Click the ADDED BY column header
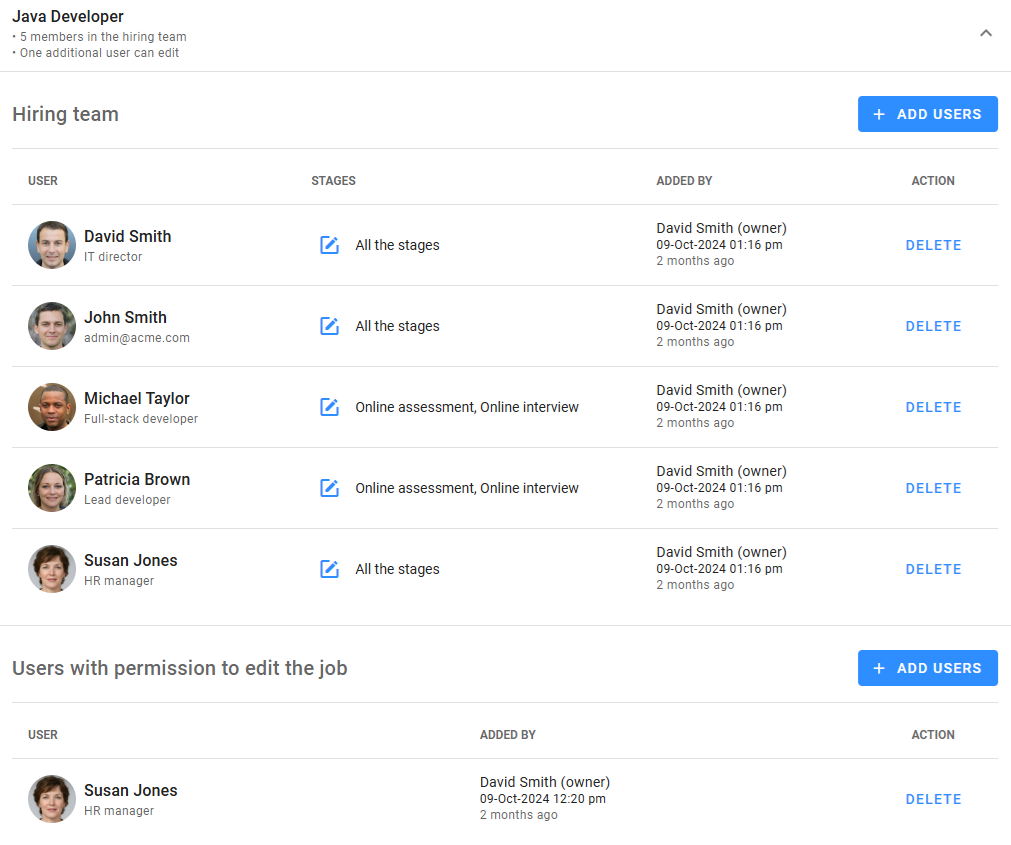1011x845 pixels. pos(684,181)
